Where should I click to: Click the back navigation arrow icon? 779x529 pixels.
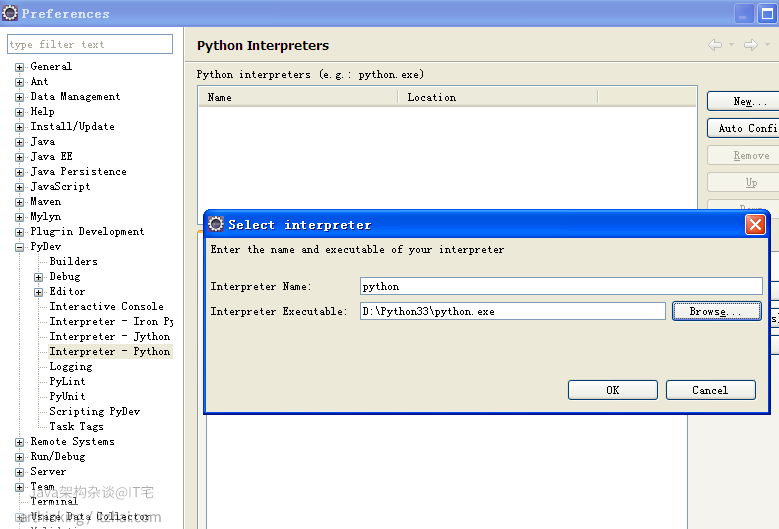pos(714,45)
